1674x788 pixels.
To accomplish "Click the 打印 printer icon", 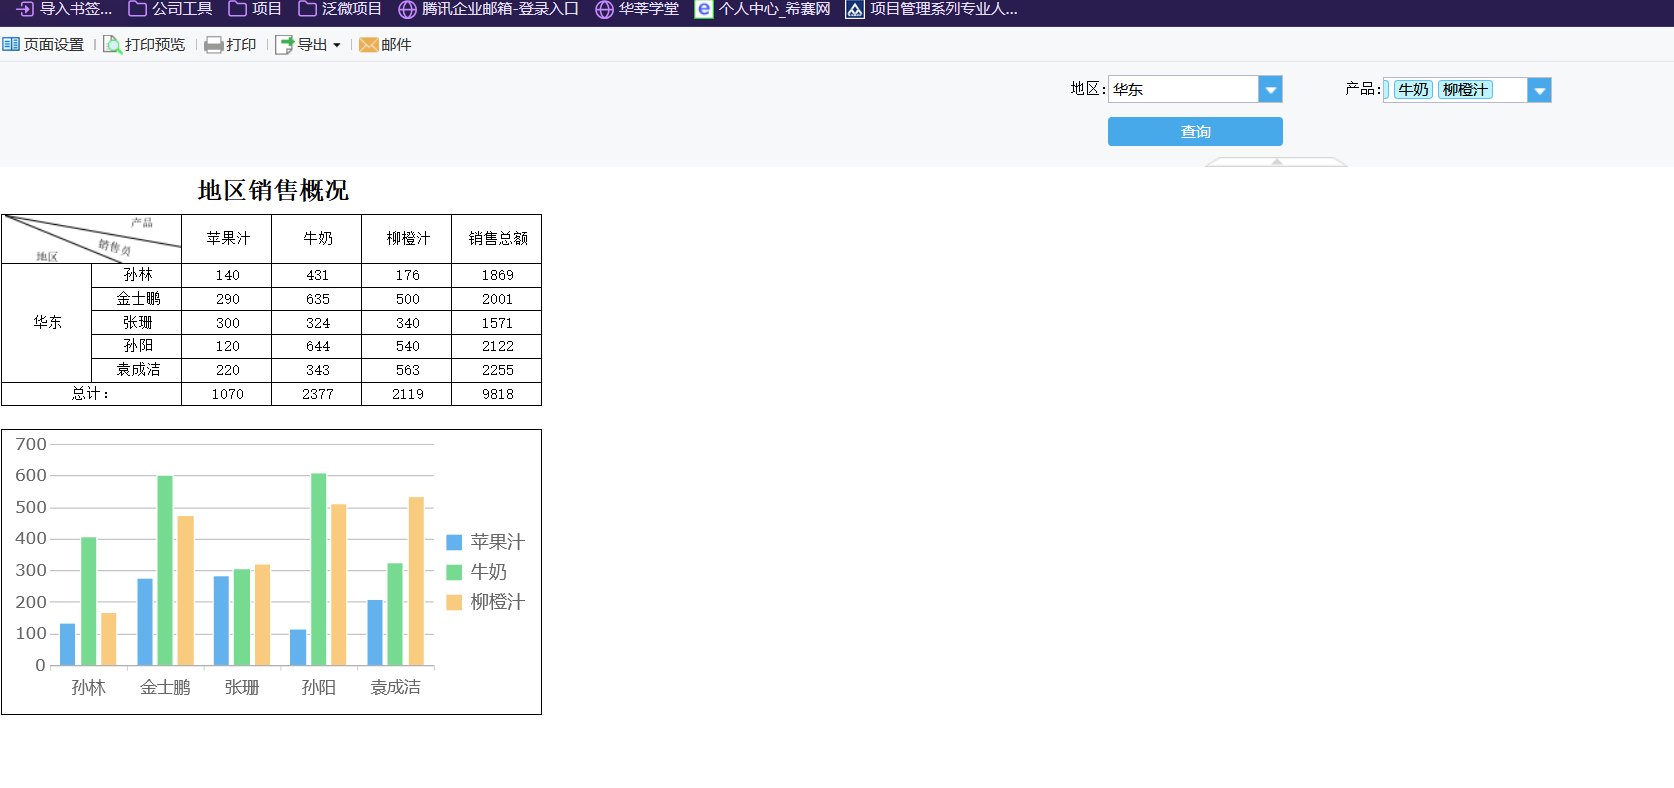I will click(213, 45).
